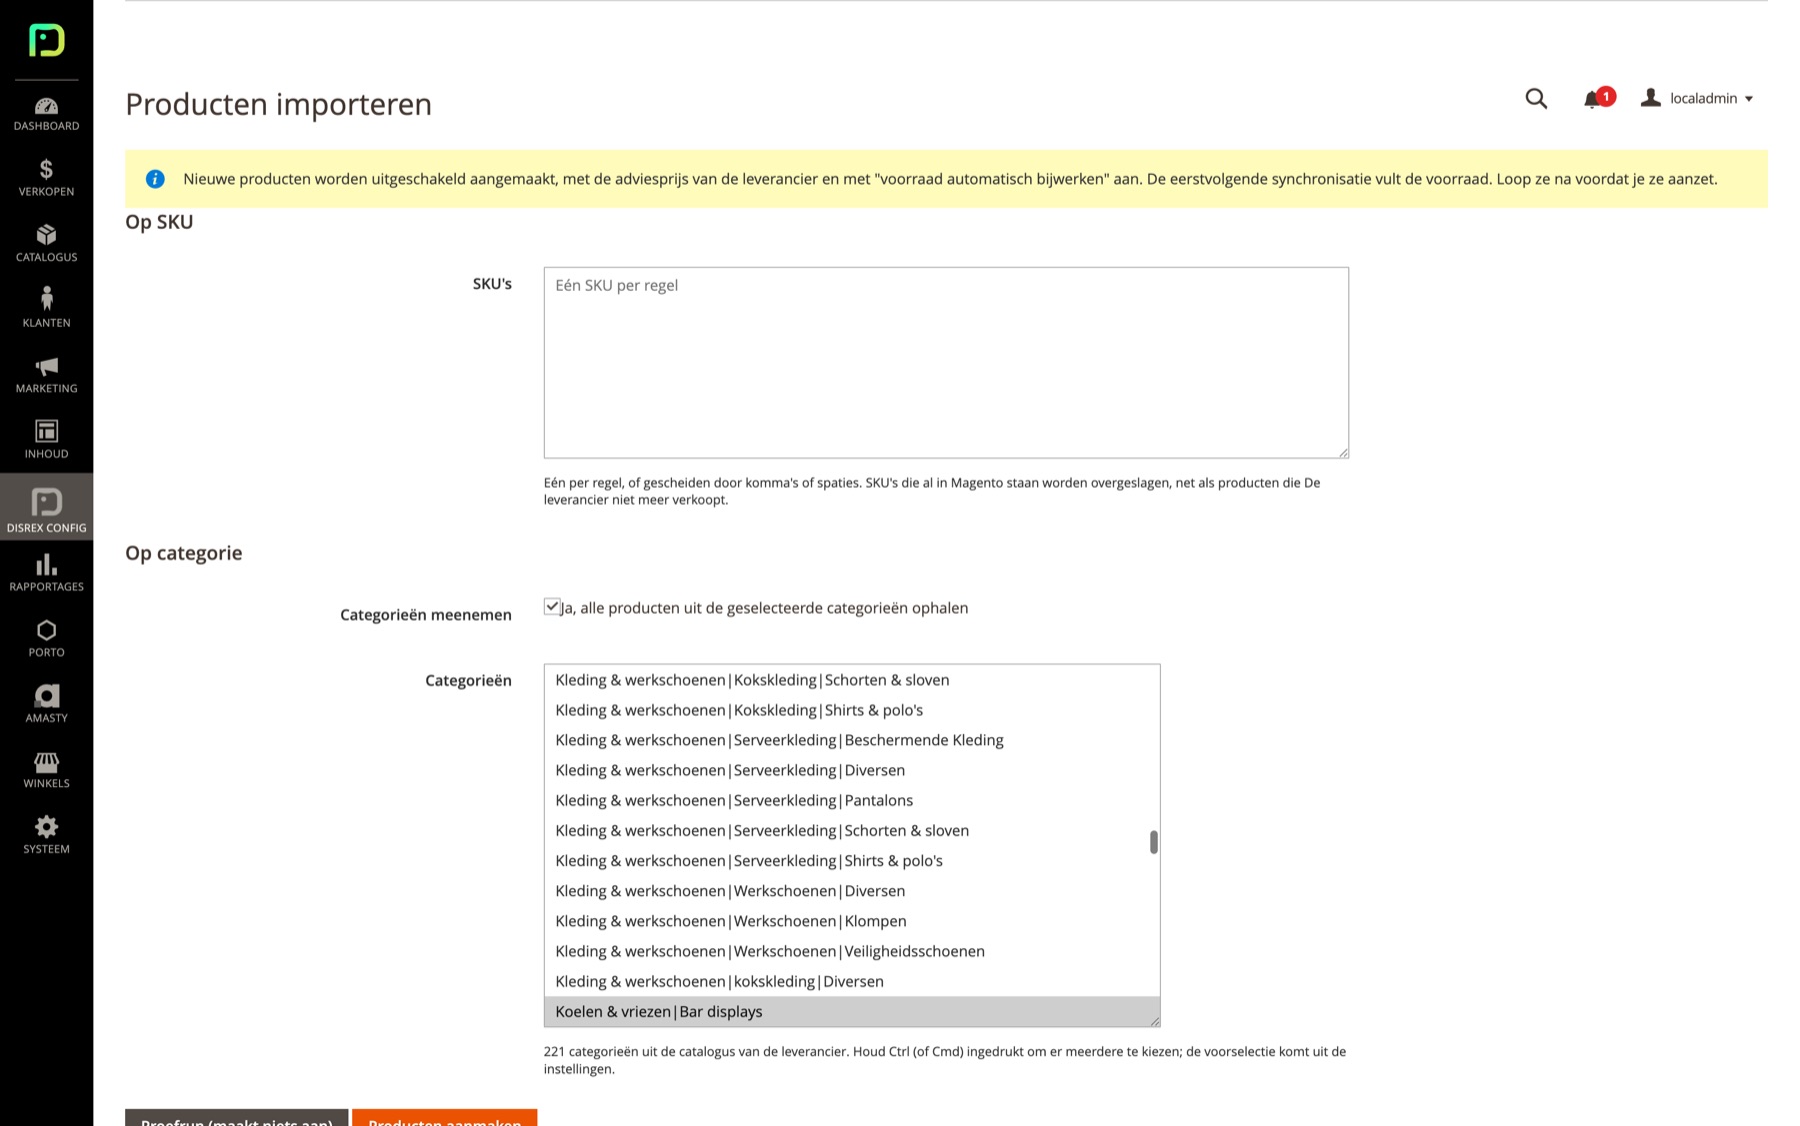This screenshot has width=1800, height=1126.
Task: Click the 'Op categorie' section heading
Action: click(x=184, y=553)
